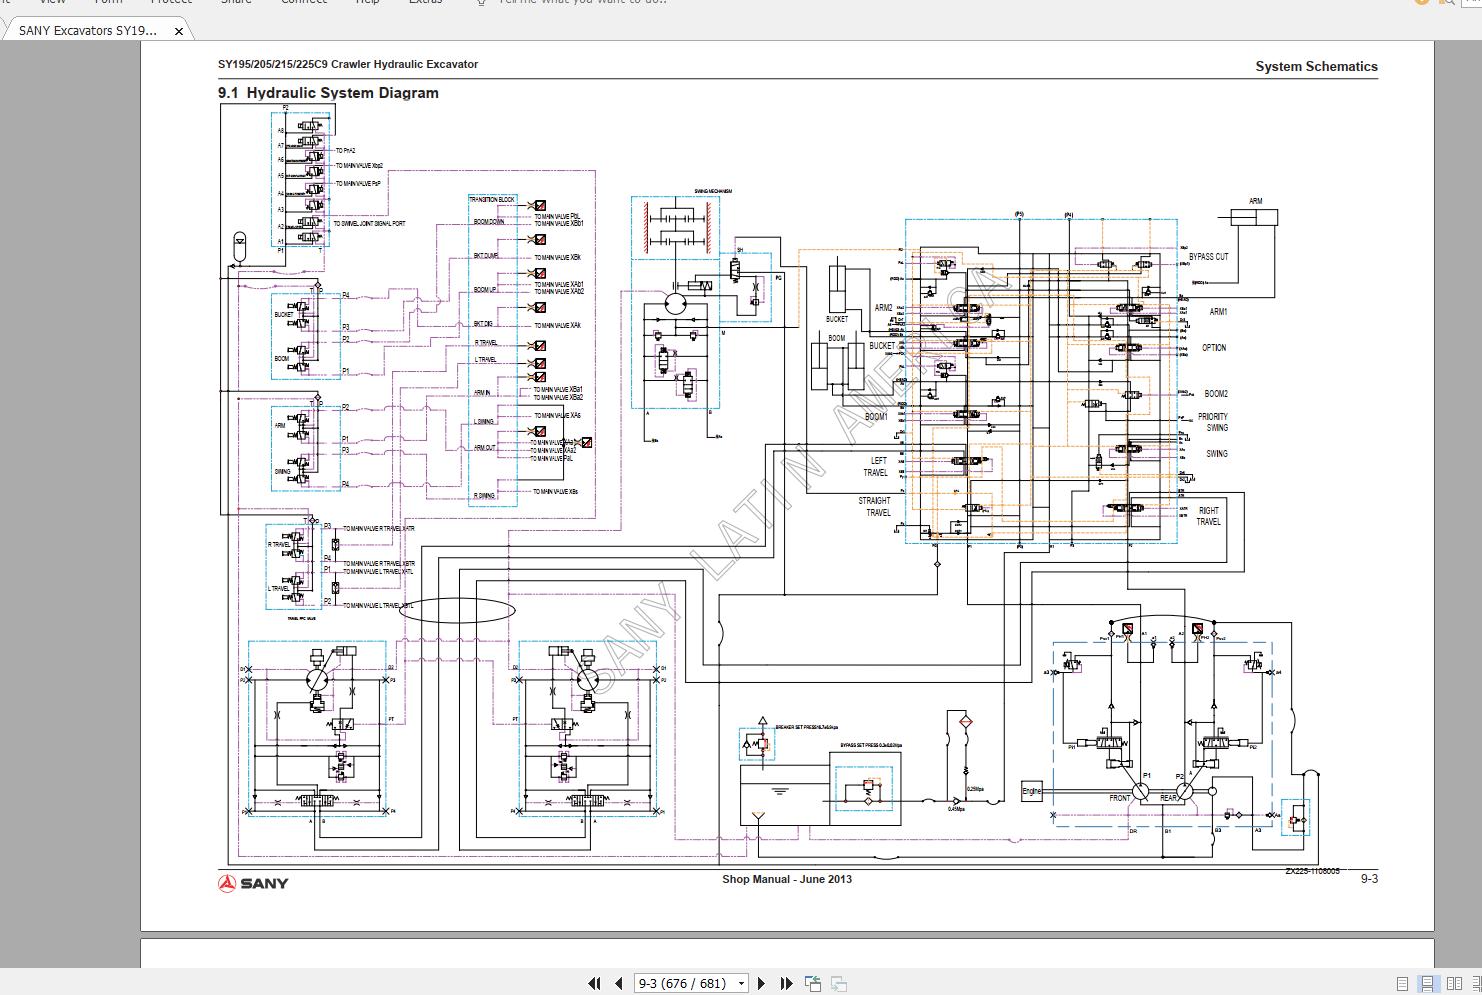Click the 'REAR' pump label

click(1168, 798)
